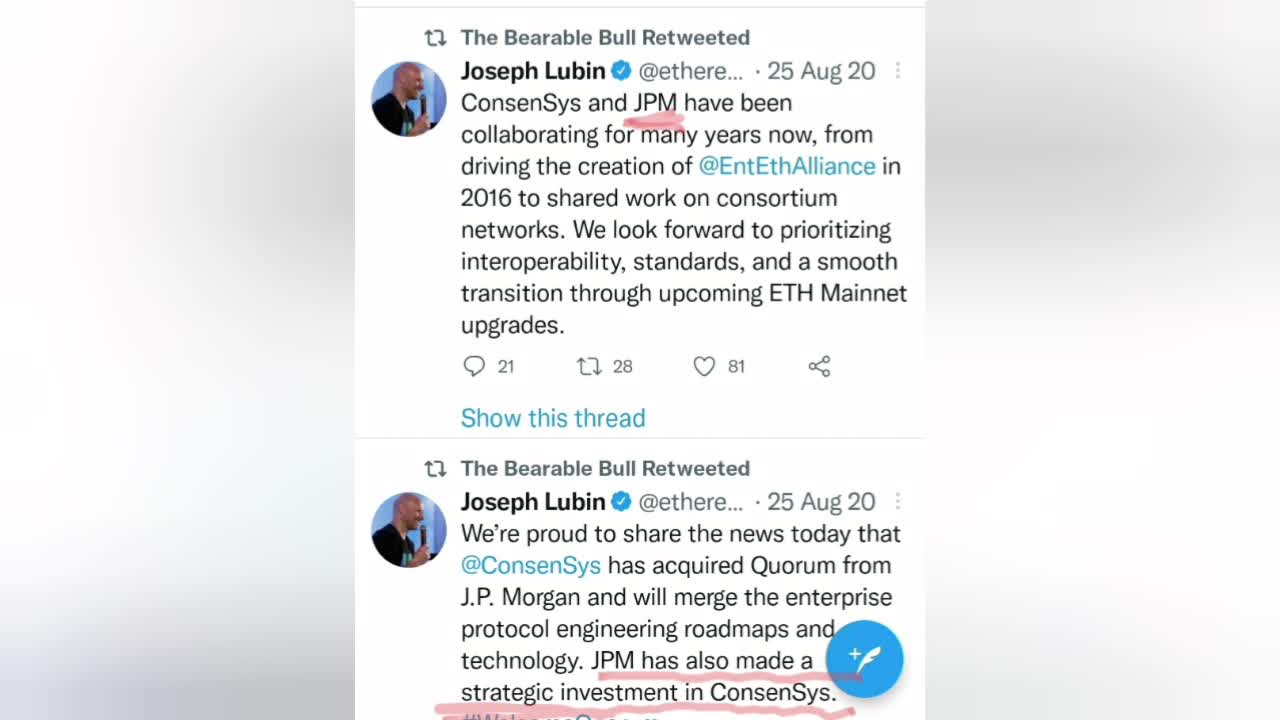
Task: Open Joseph Lubin avatar on second tweet
Action: [409, 530]
